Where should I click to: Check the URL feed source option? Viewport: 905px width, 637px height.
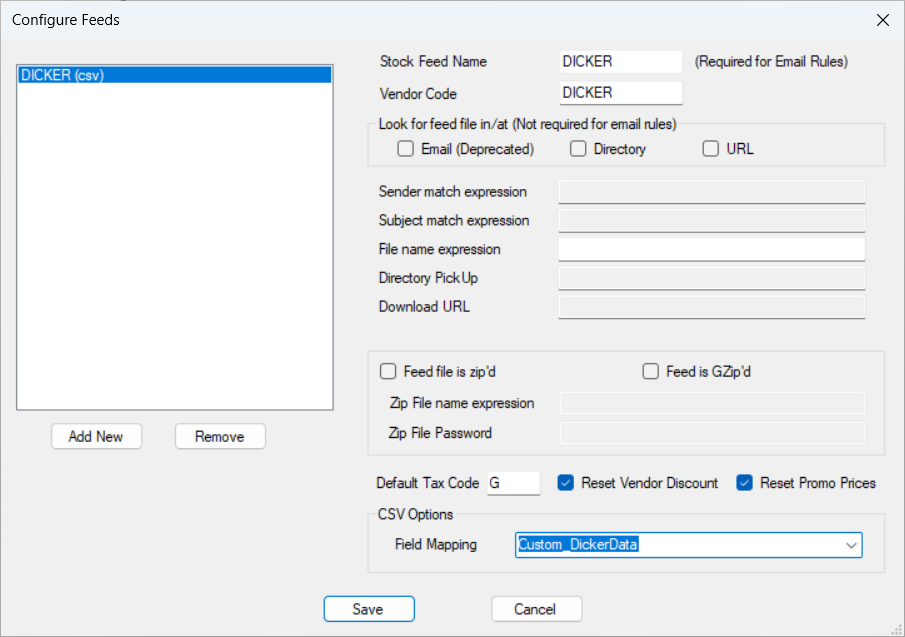[x=711, y=149]
